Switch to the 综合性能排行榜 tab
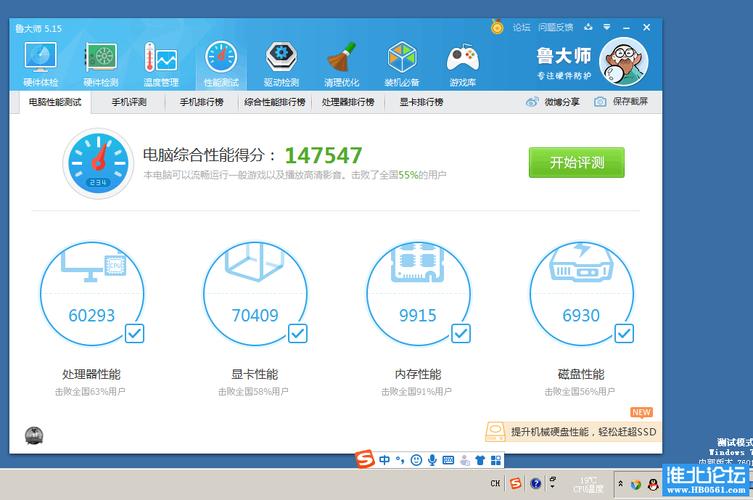Image resolution: width=753 pixels, height=500 pixels. [275, 102]
